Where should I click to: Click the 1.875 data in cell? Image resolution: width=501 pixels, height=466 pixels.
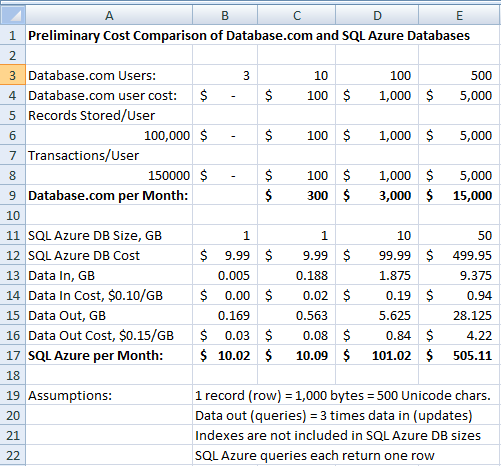coord(377,275)
